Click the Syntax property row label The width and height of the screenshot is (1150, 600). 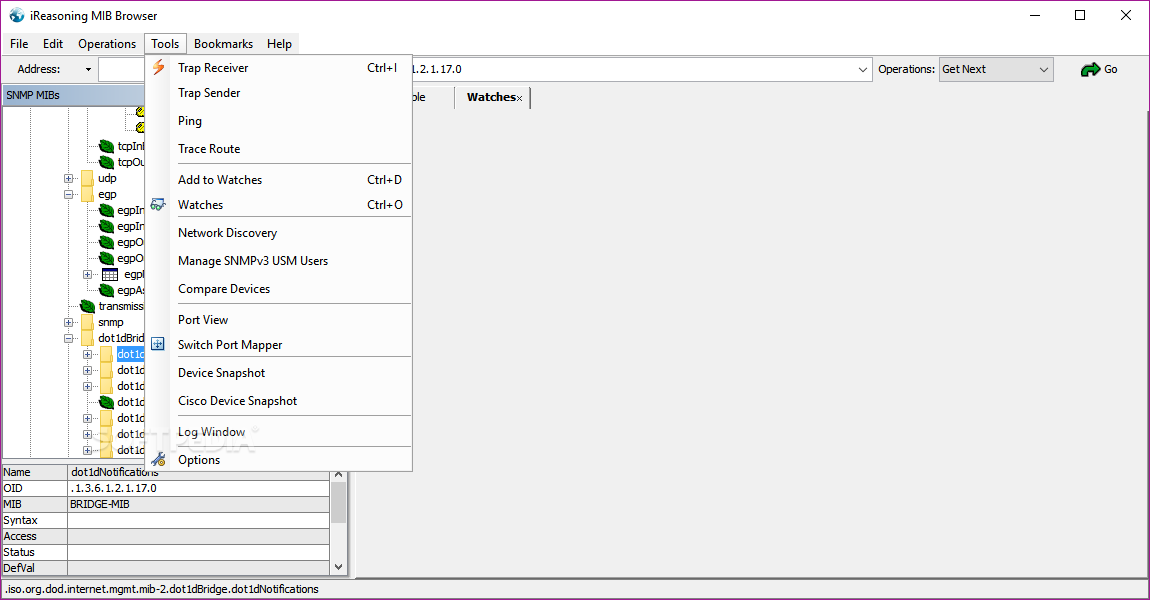tap(21, 521)
